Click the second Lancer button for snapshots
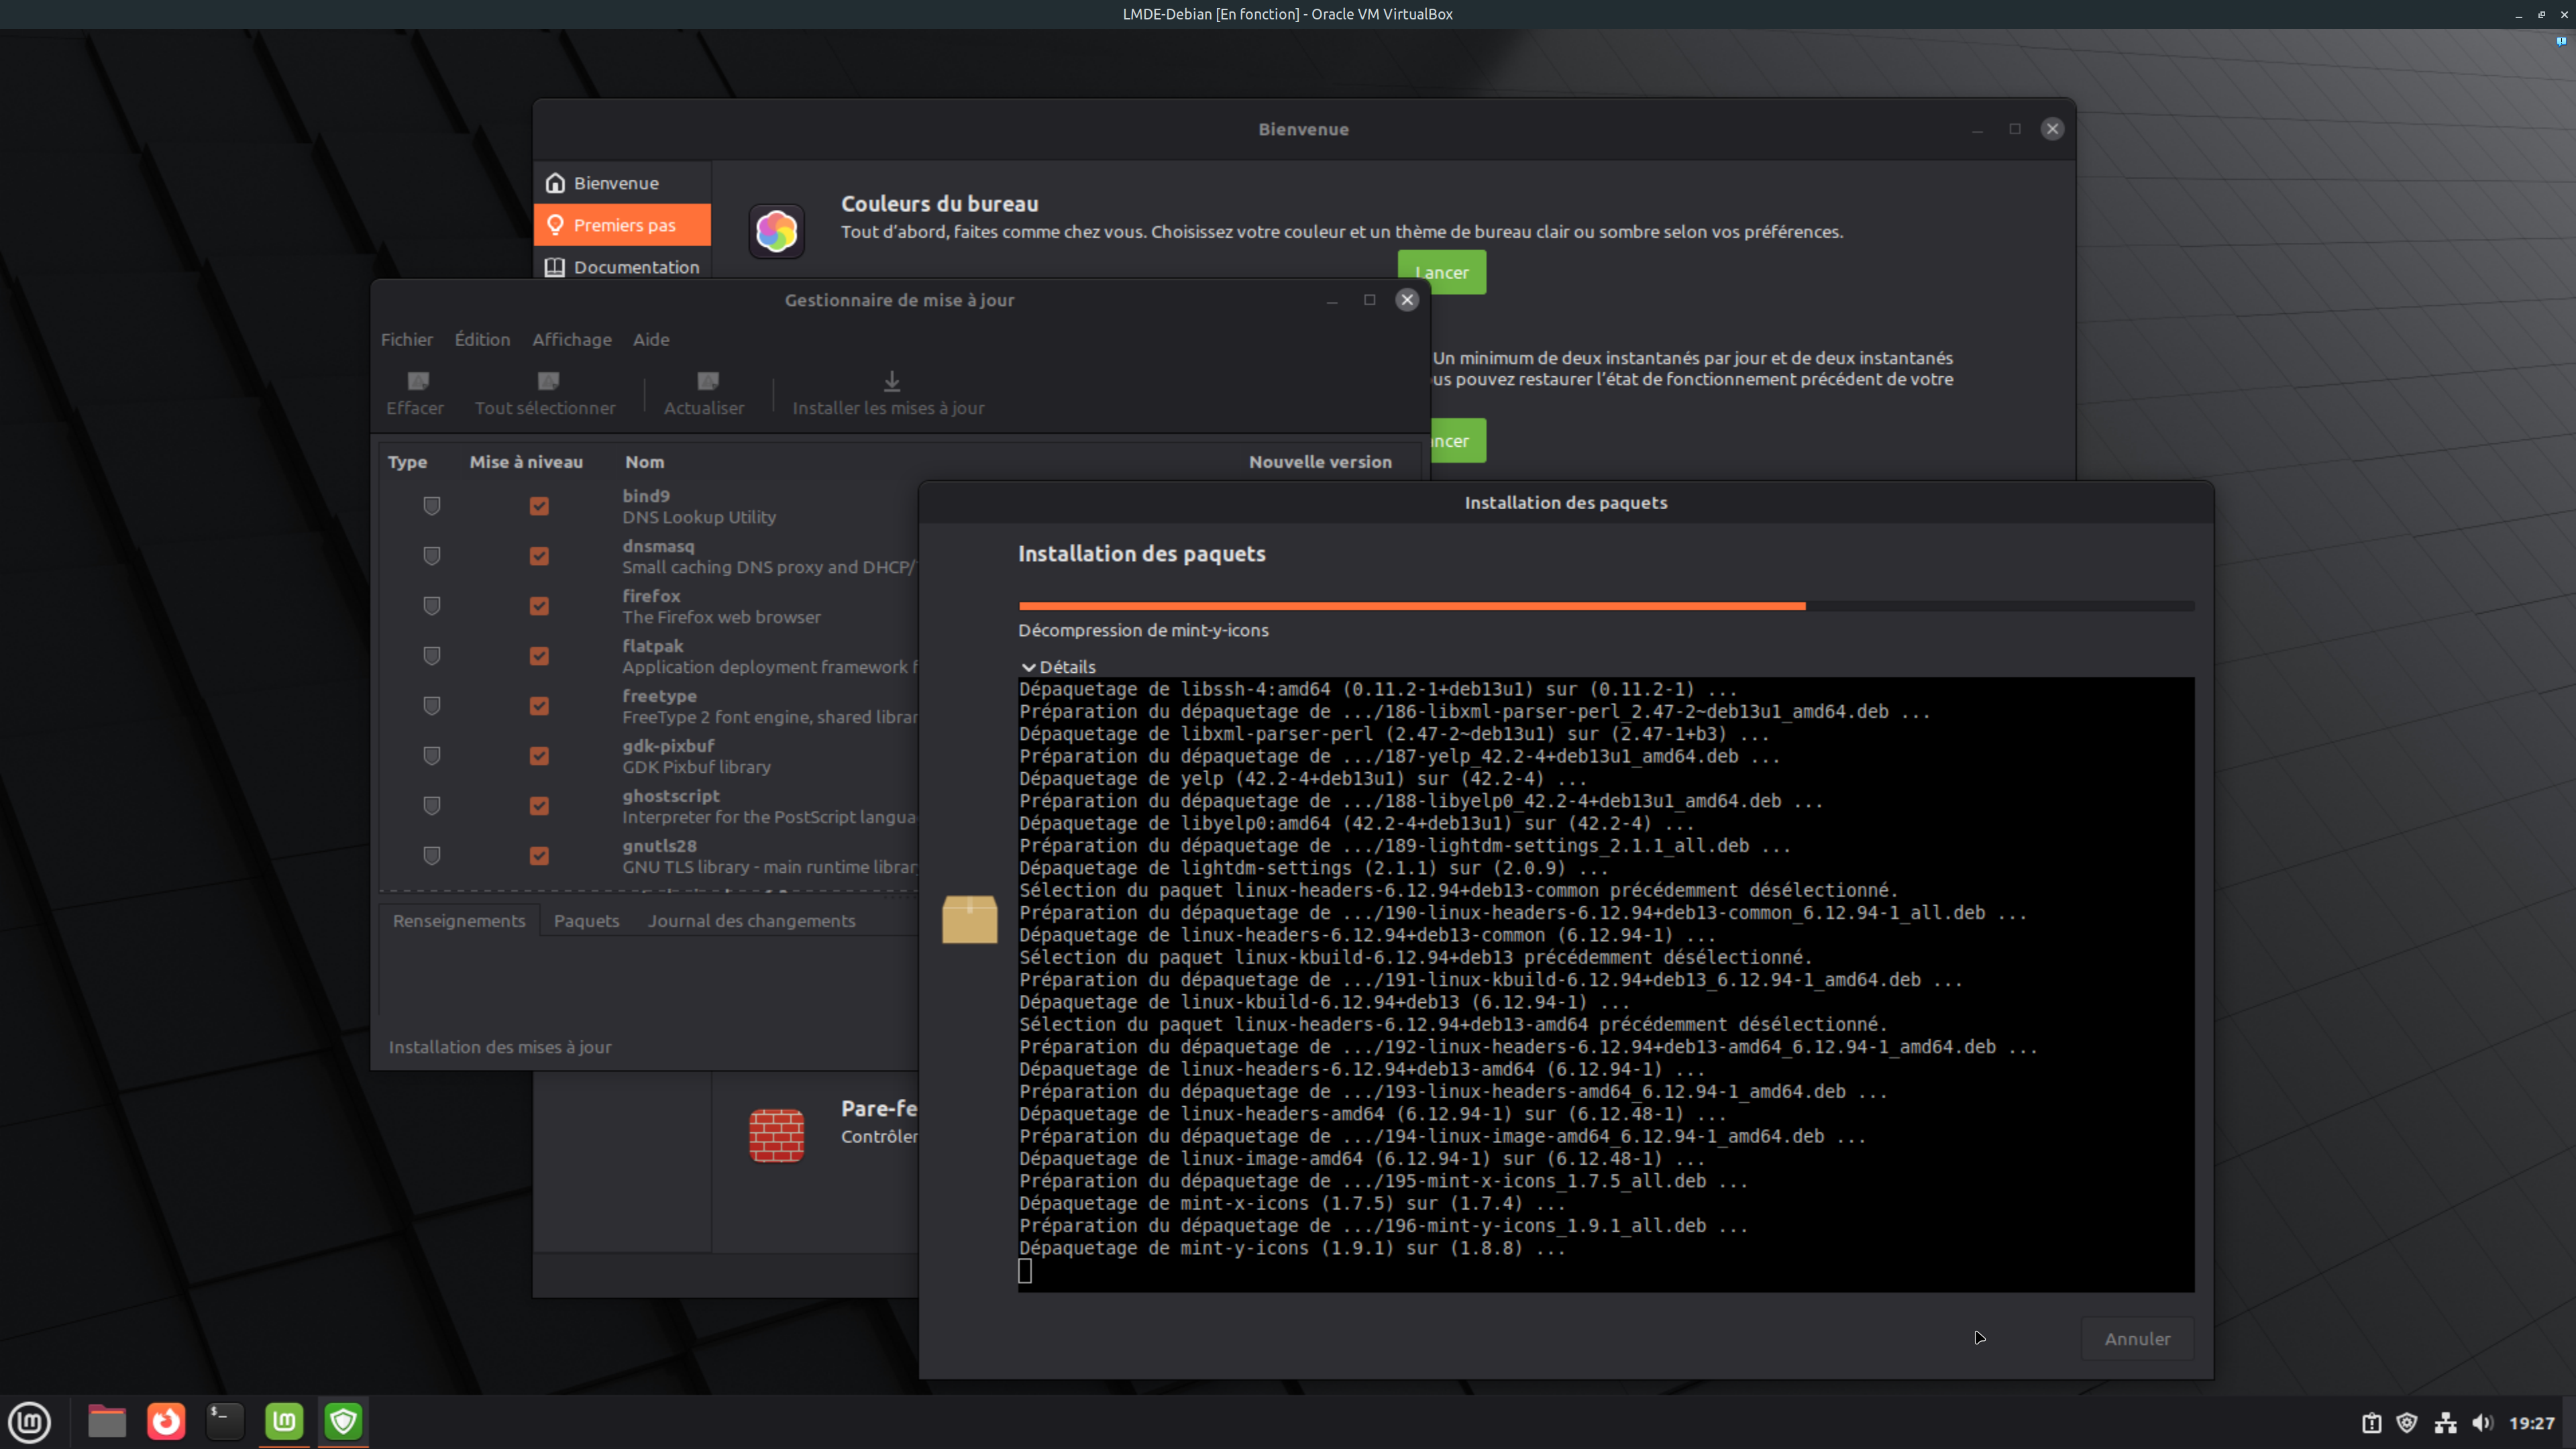This screenshot has width=2576, height=1449. pos(1458,441)
